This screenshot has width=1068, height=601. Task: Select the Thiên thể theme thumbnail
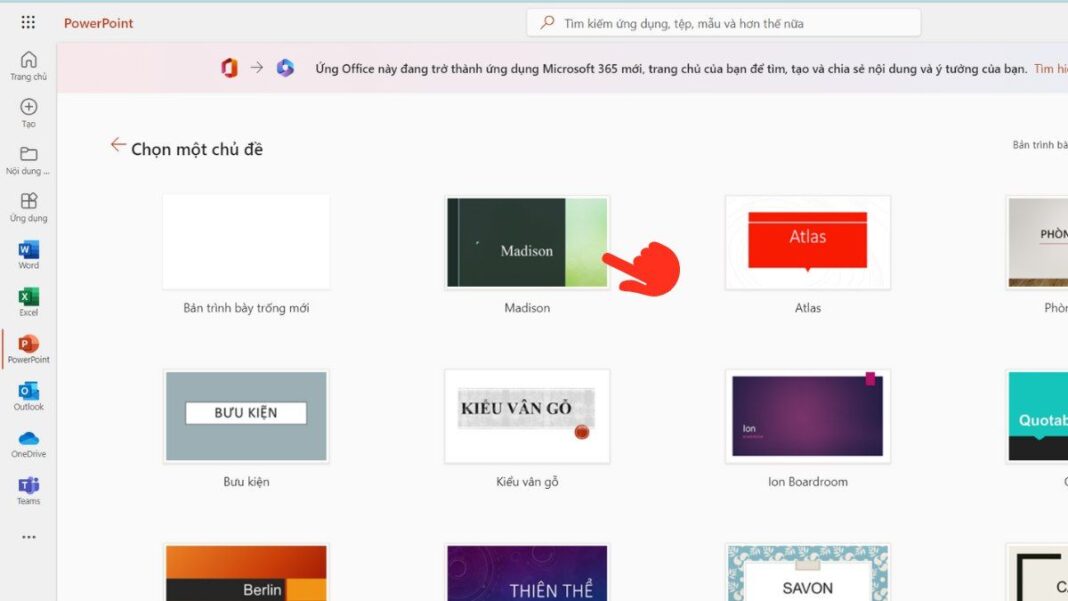pyautogui.click(x=527, y=572)
